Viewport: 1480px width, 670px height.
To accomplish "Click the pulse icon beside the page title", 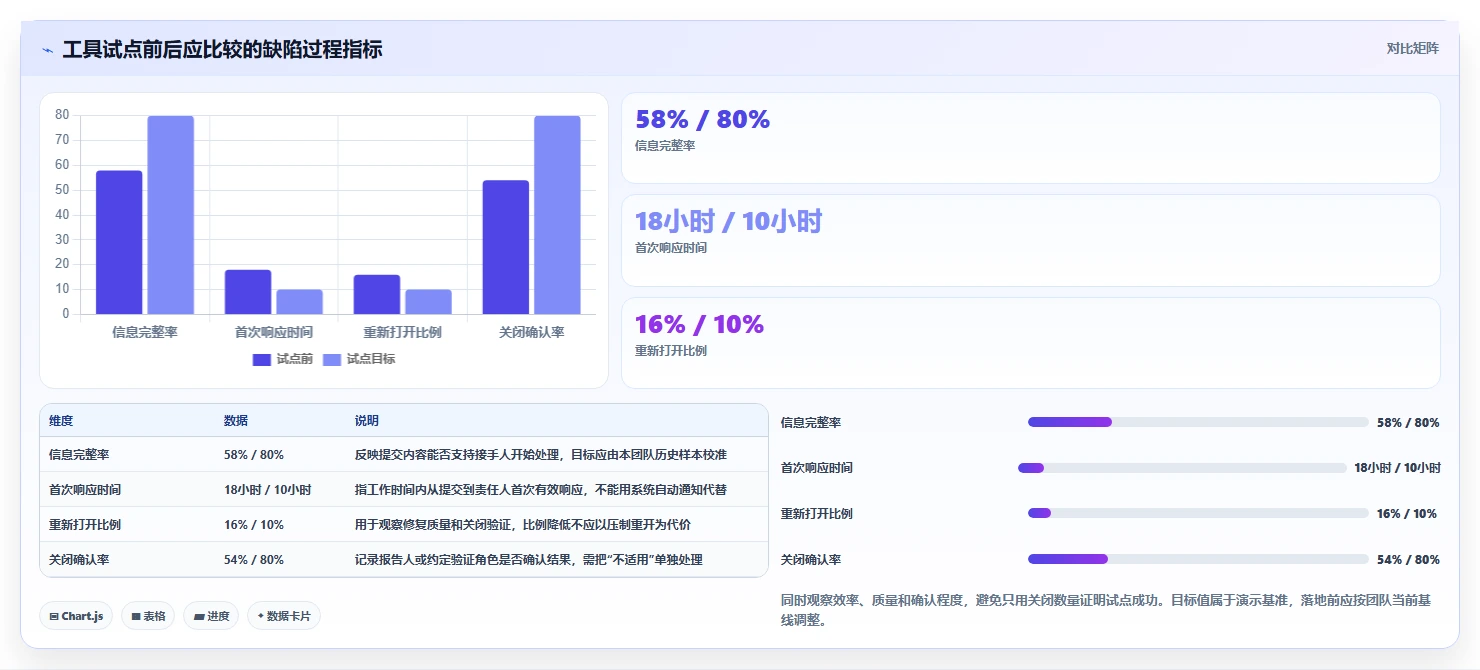I will [48, 50].
